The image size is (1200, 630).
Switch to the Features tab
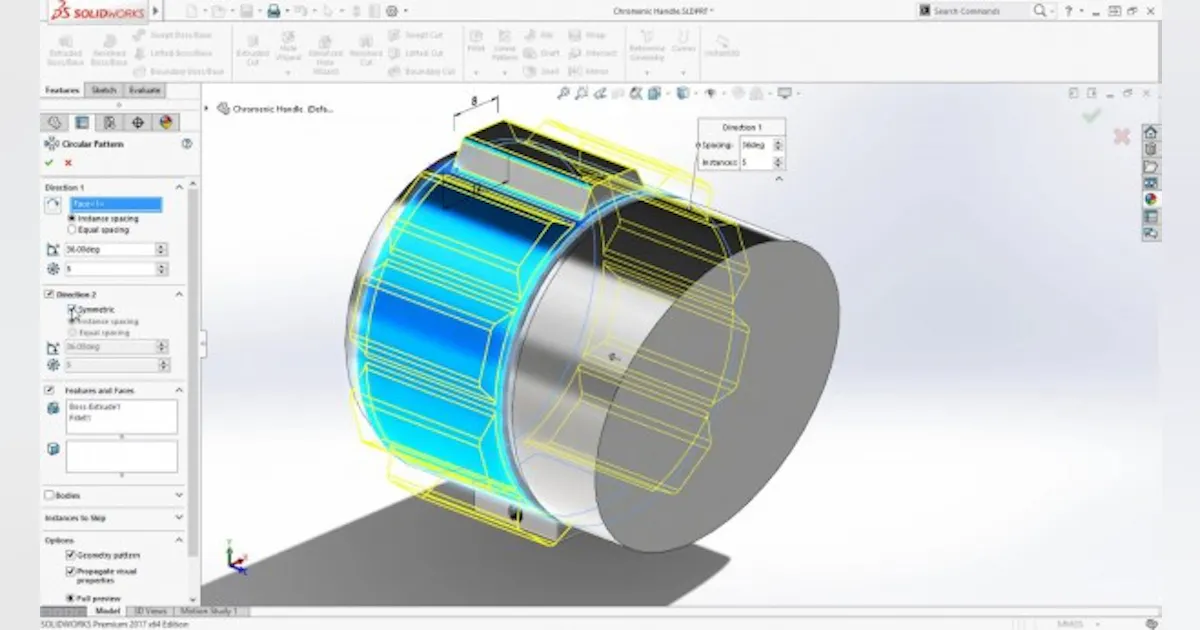pos(62,90)
